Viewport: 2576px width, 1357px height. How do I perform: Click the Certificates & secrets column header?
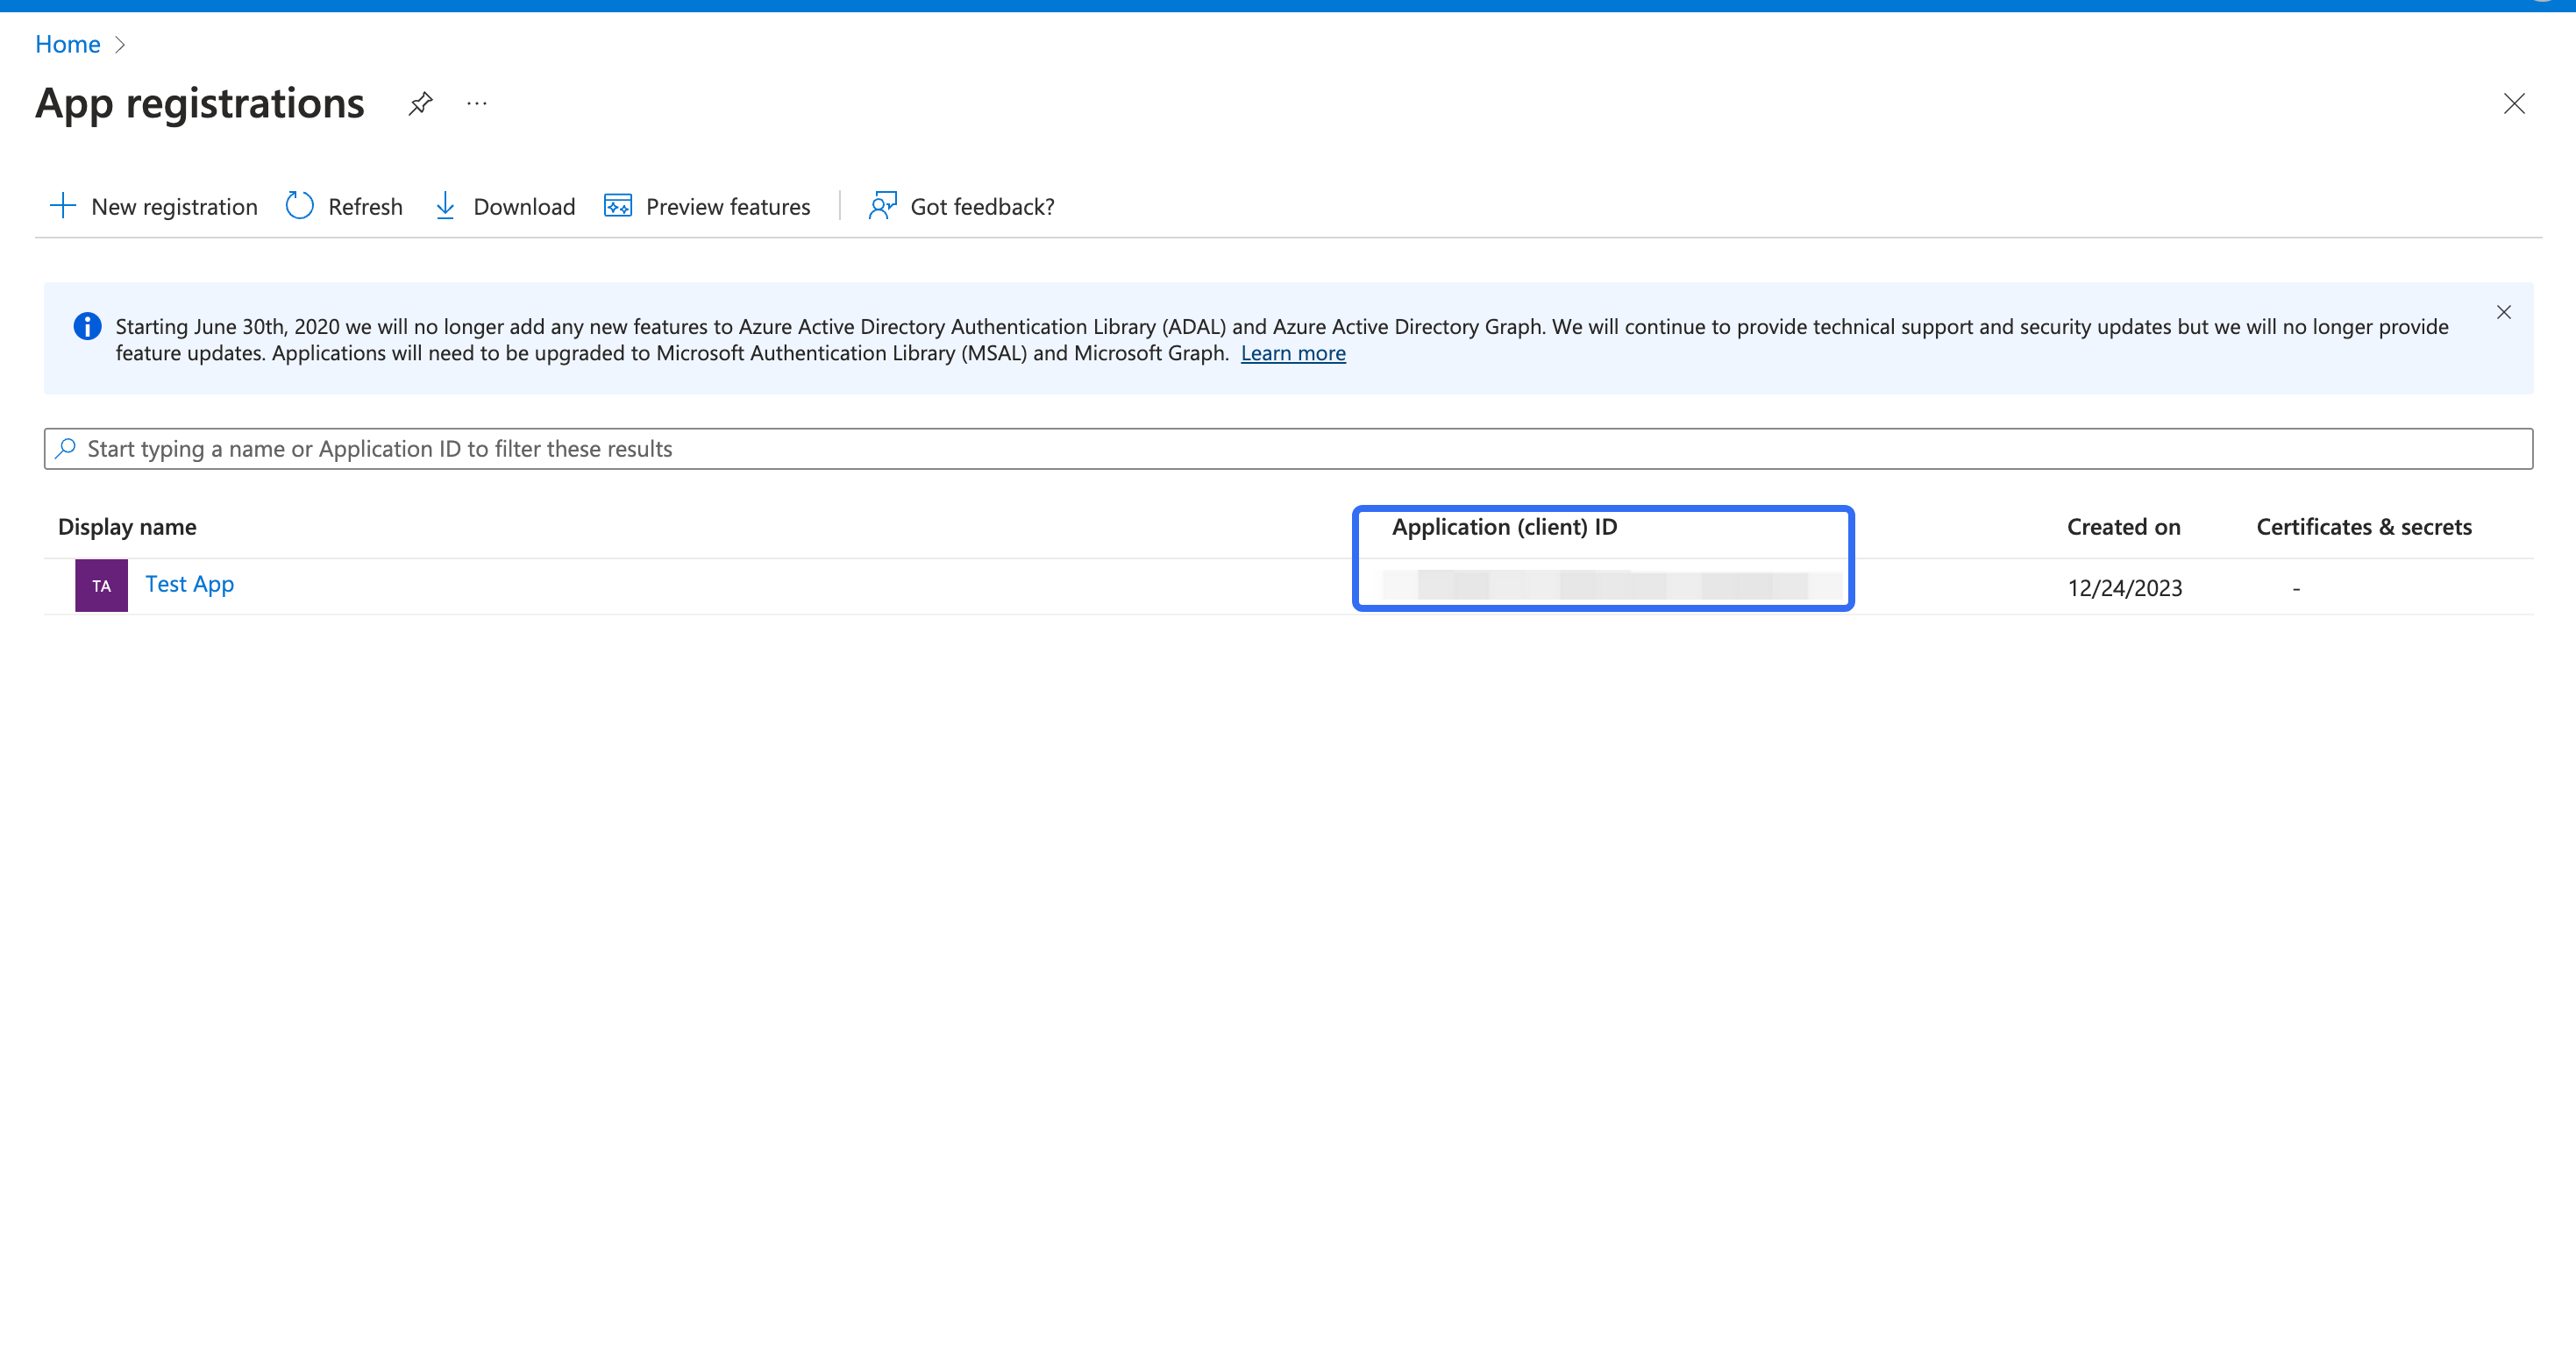[2364, 527]
